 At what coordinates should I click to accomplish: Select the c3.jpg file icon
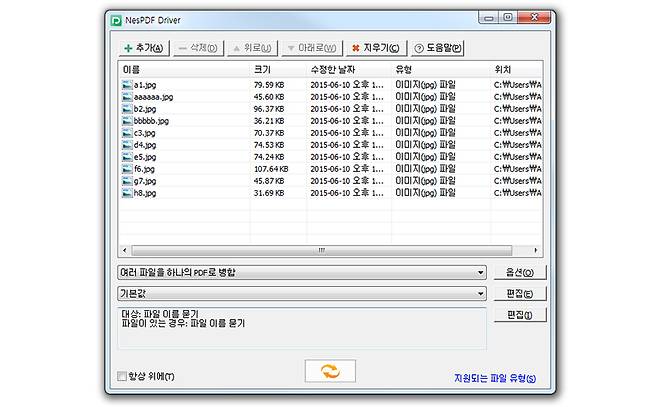coord(127,133)
